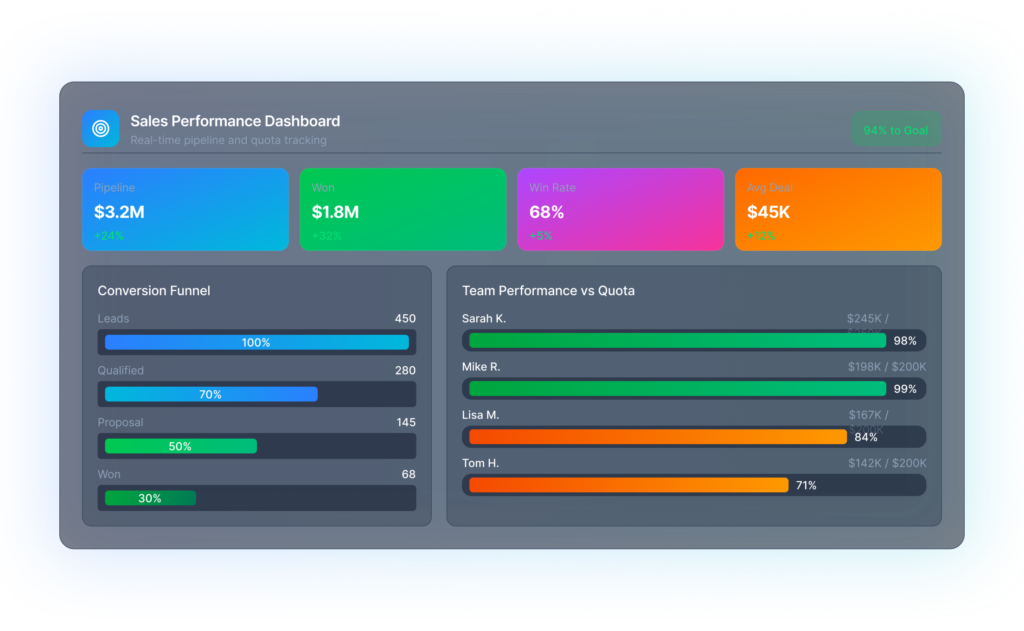Click the target logo icon in header

pyautogui.click(x=100, y=129)
